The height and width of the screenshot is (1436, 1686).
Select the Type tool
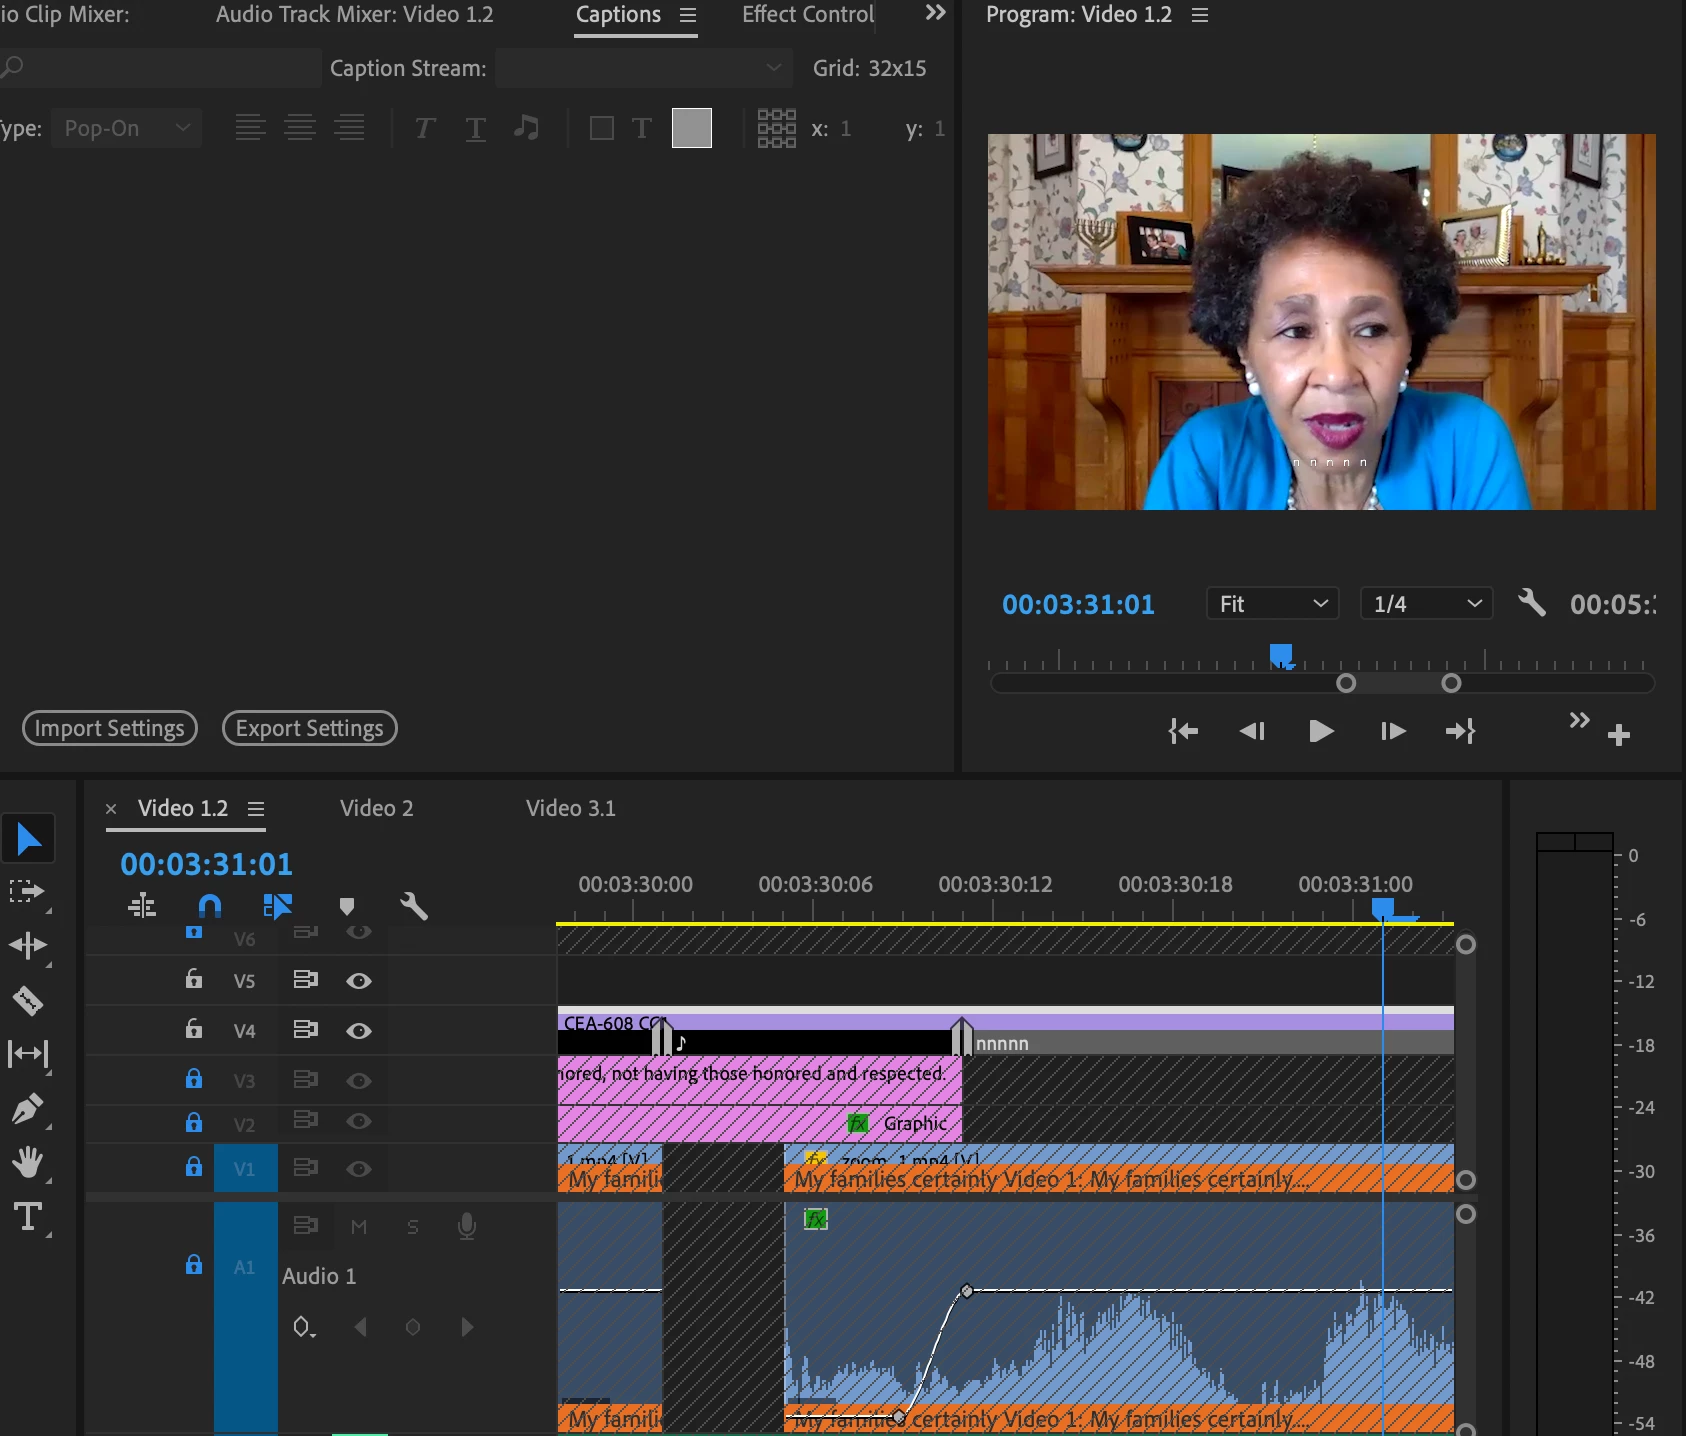pos(27,1217)
